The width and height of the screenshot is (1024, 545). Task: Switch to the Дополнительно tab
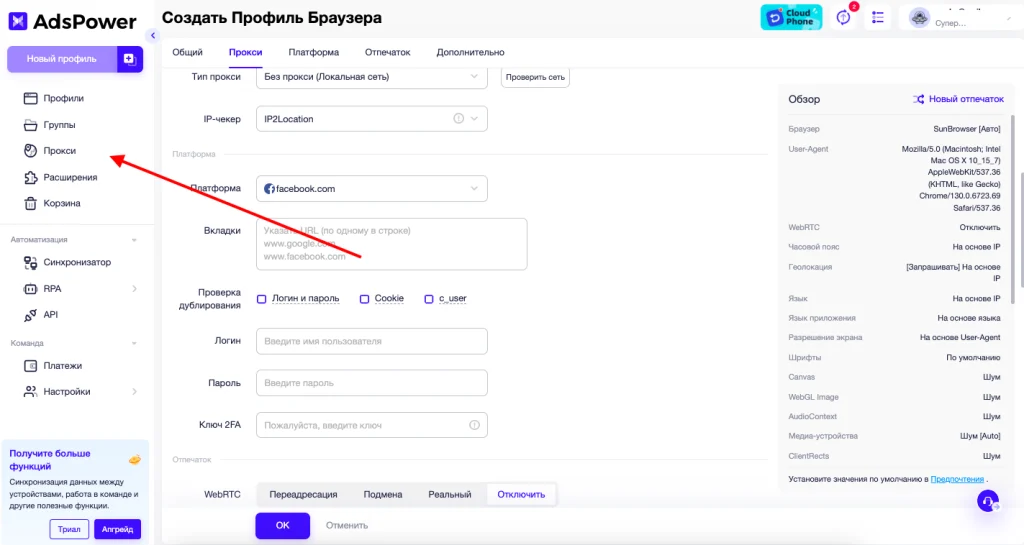tap(470, 52)
